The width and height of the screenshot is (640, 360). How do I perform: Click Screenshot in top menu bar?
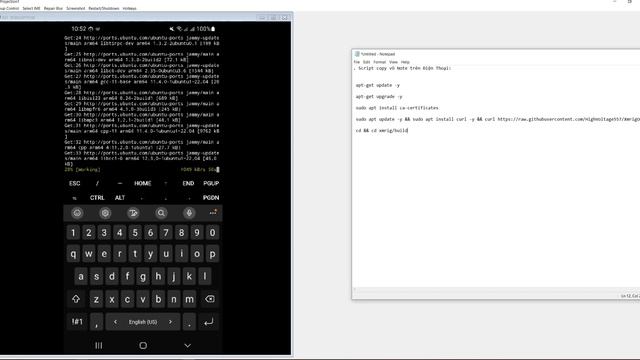pos(76,8)
